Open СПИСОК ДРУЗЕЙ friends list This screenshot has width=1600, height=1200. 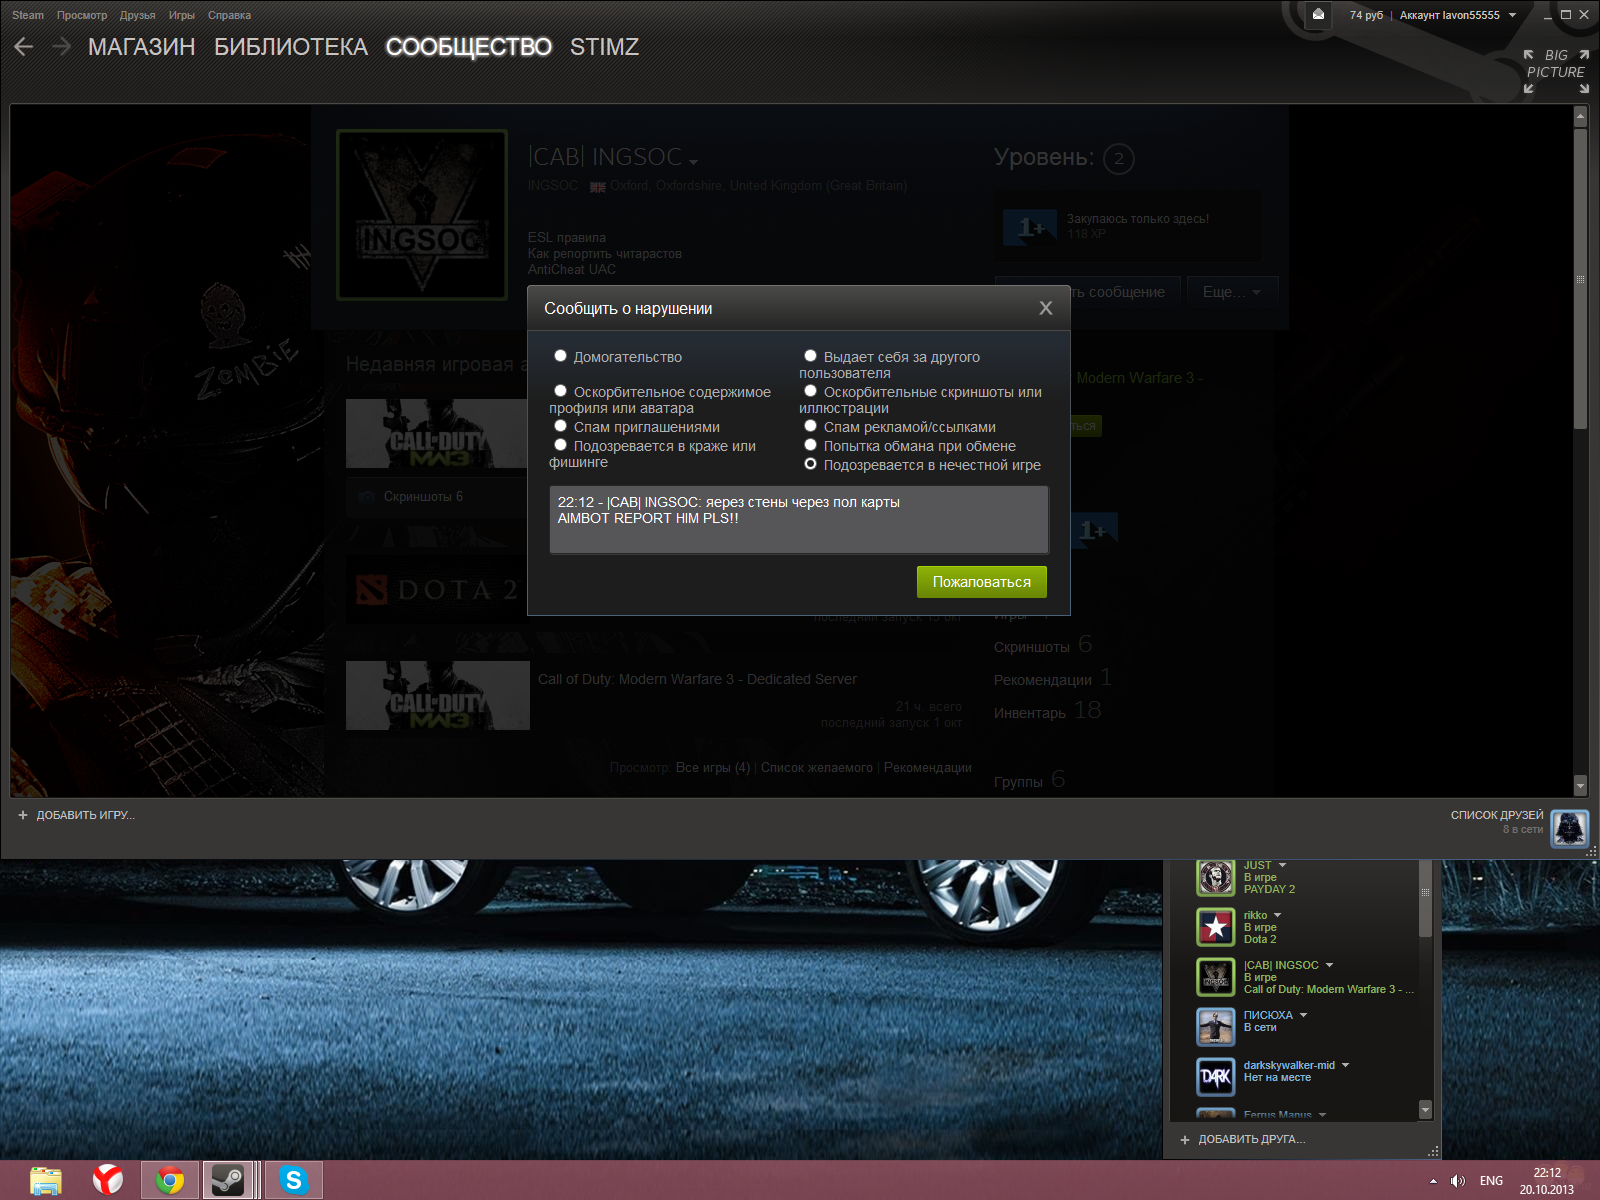click(1497, 815)
